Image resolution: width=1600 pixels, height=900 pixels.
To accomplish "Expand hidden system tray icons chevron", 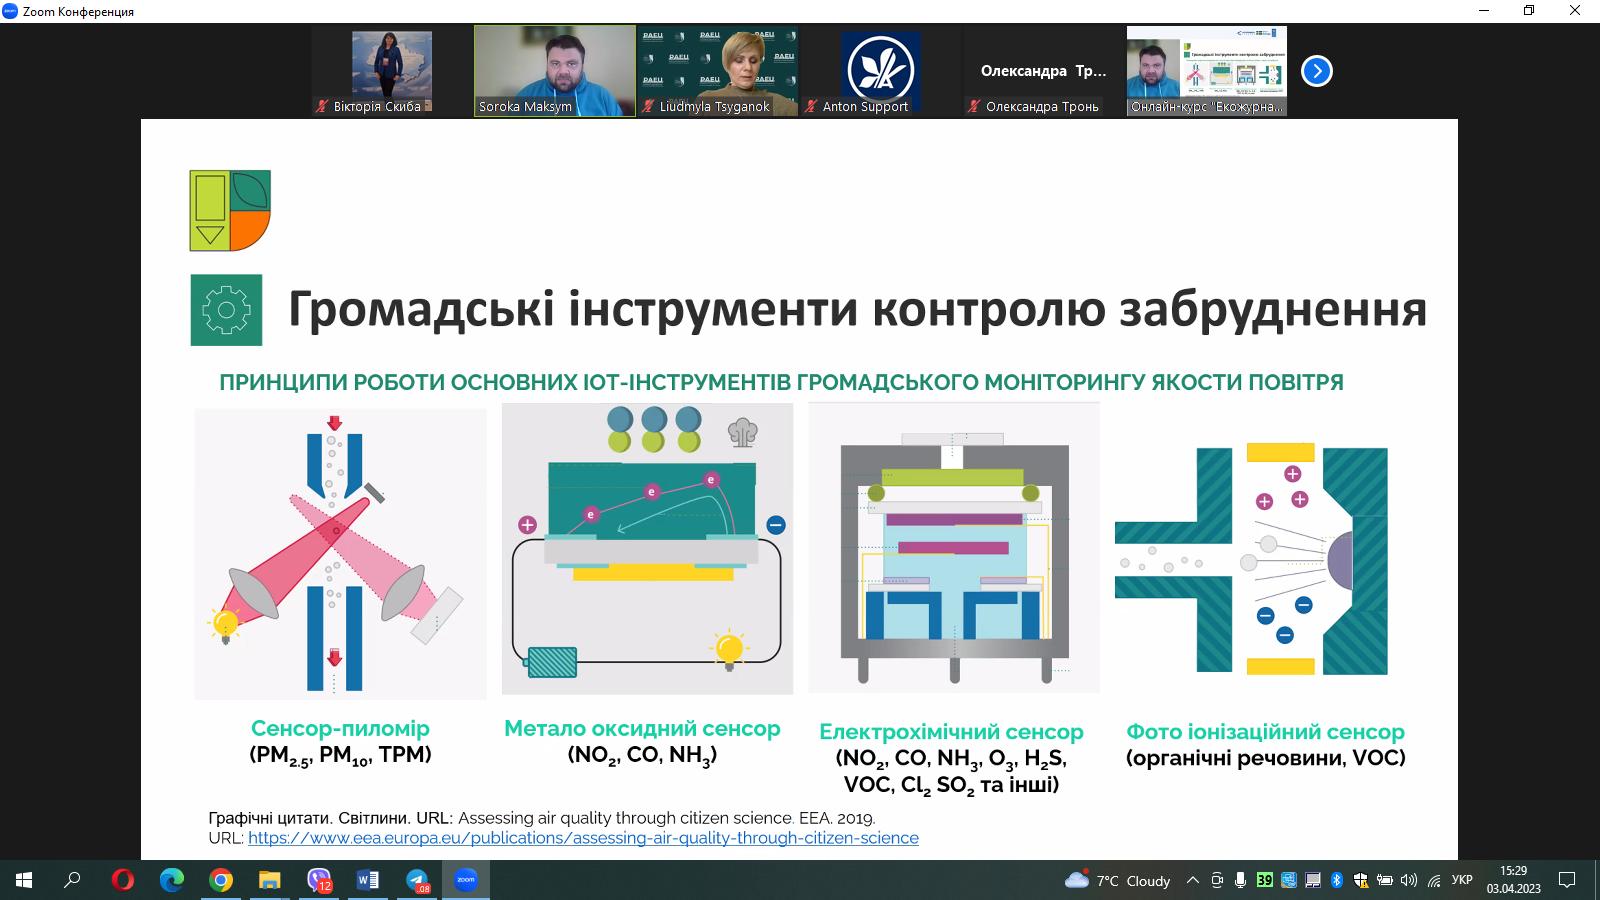I will pyautogui.click(x=1192, y=881).
